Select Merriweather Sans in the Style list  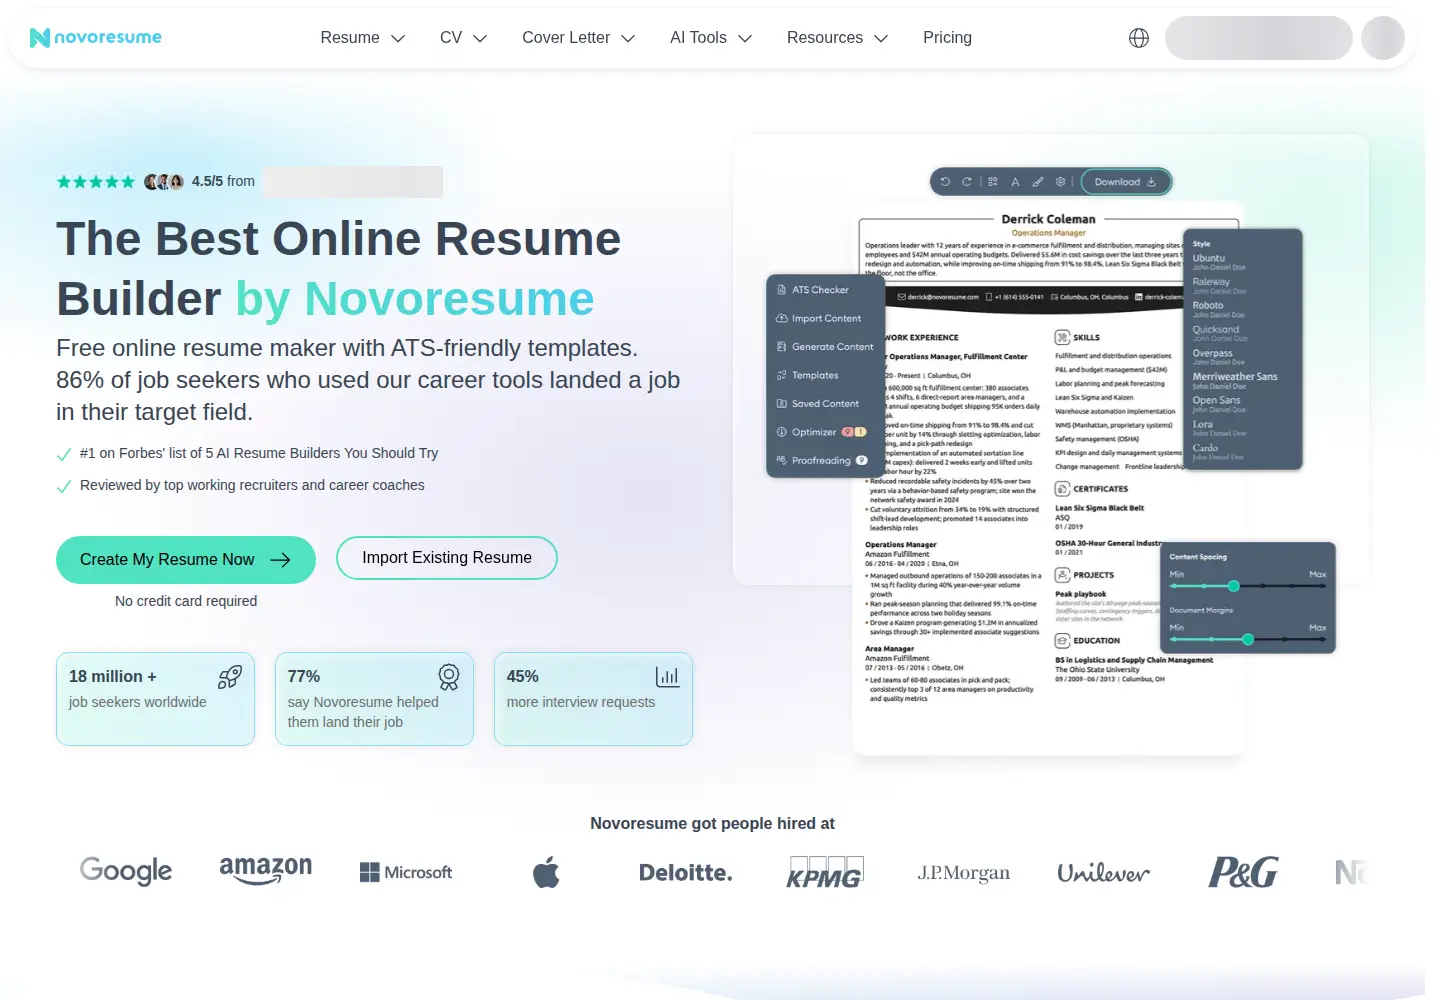[x=1235, y=380]
